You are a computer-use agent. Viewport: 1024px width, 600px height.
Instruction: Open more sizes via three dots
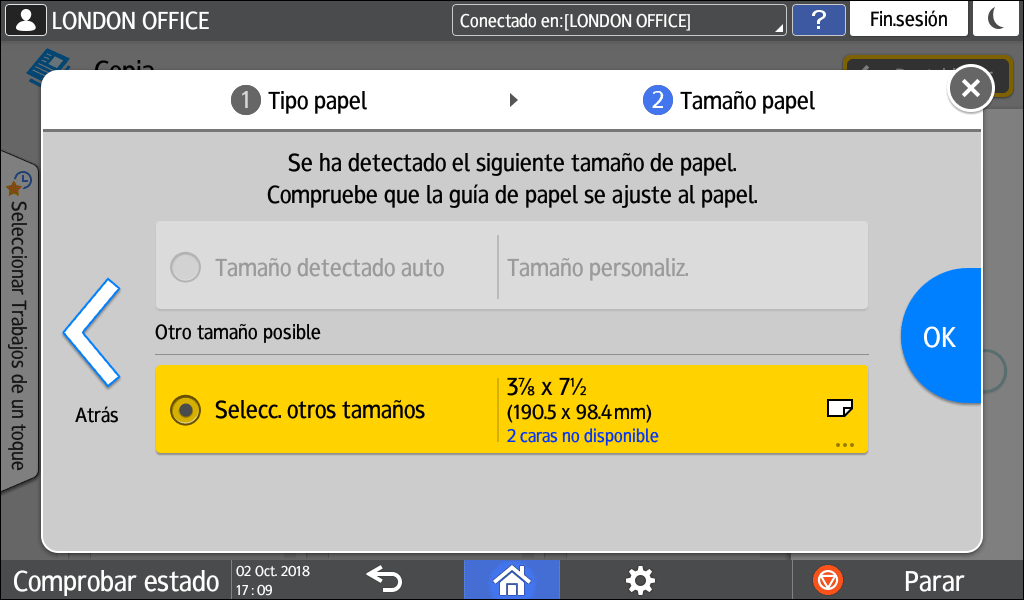click(x=844, y=445)
